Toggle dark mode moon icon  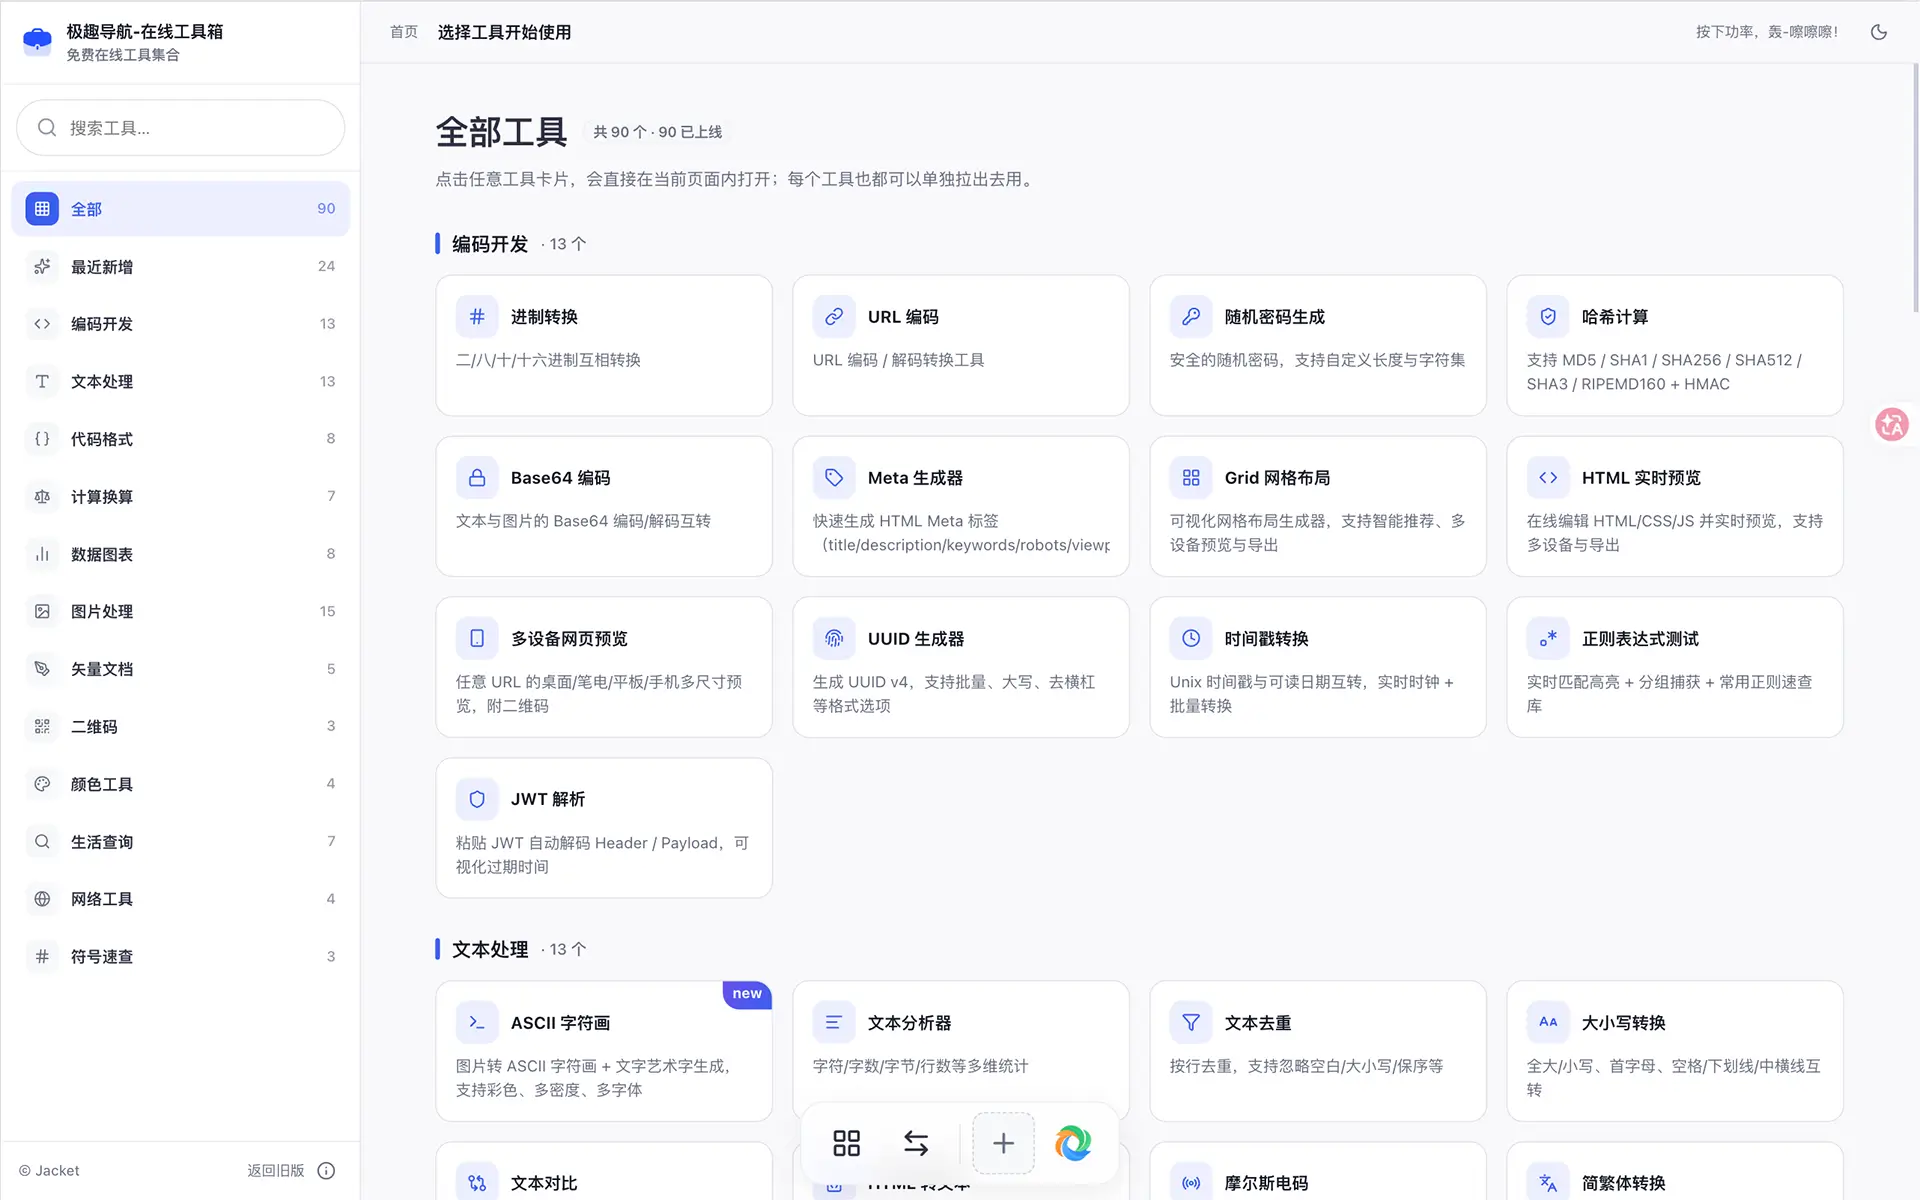[x=1879, y=32]
